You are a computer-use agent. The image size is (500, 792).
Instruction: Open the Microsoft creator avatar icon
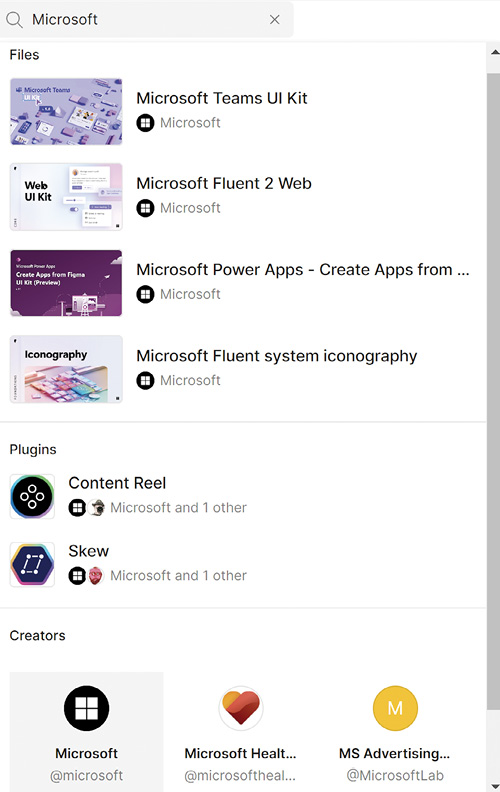click(86, 708)
